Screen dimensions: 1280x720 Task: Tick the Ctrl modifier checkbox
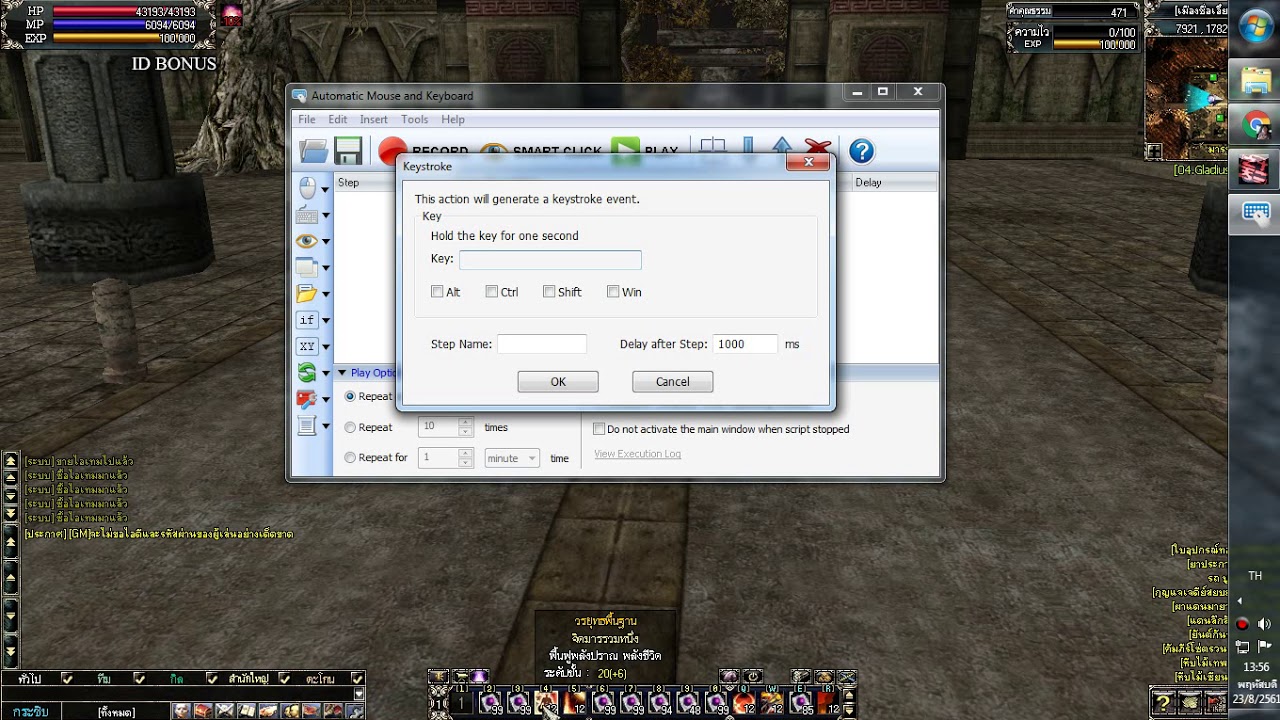(492, 292)
